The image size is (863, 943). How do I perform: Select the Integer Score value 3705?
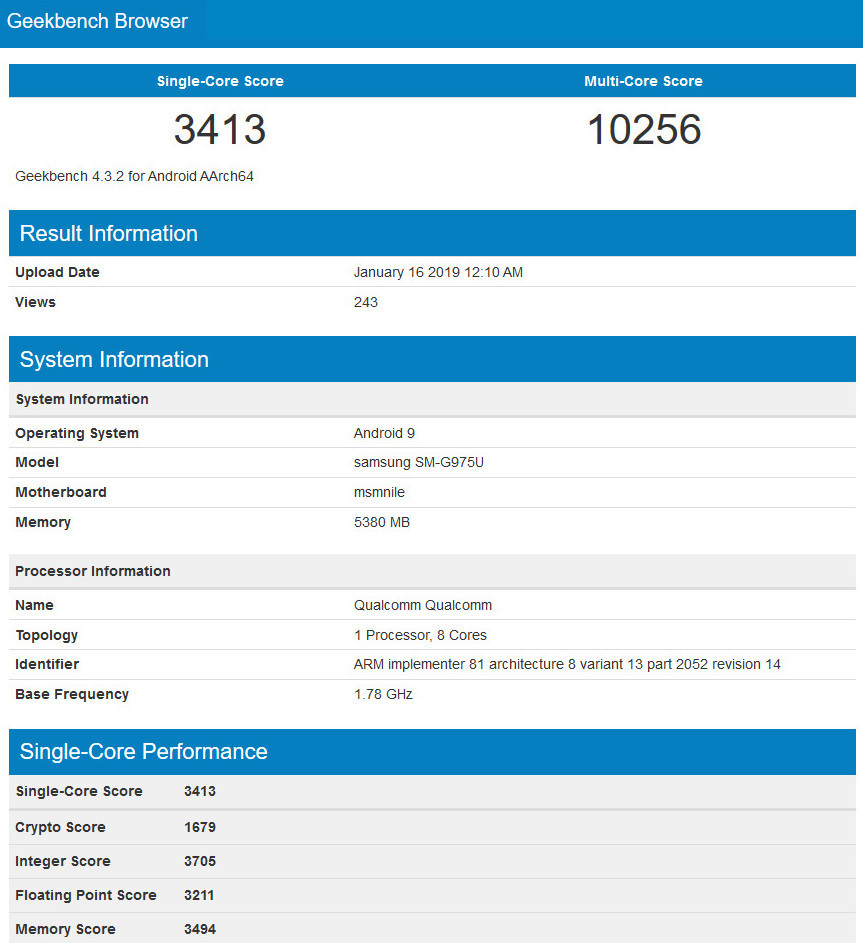200,861
